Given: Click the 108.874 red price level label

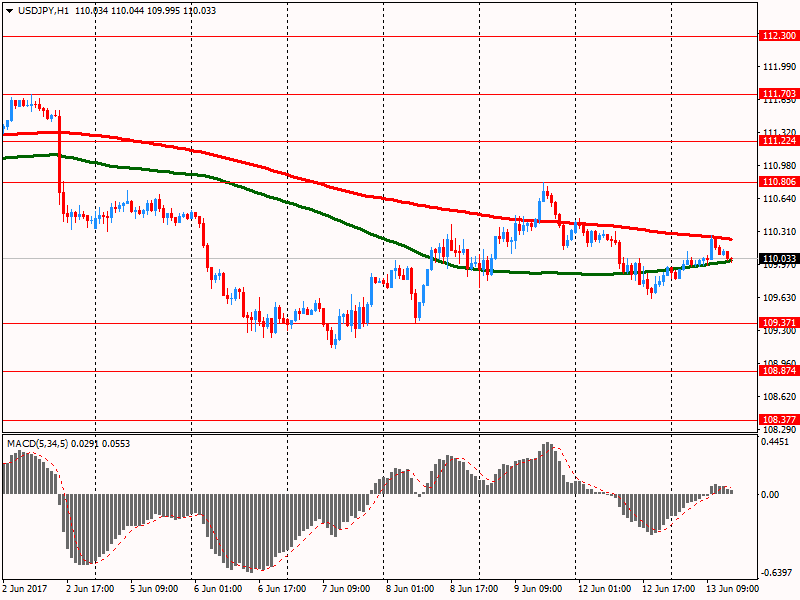Looking at the screenshot, I should pyautogui.click(x=779, y=370).
